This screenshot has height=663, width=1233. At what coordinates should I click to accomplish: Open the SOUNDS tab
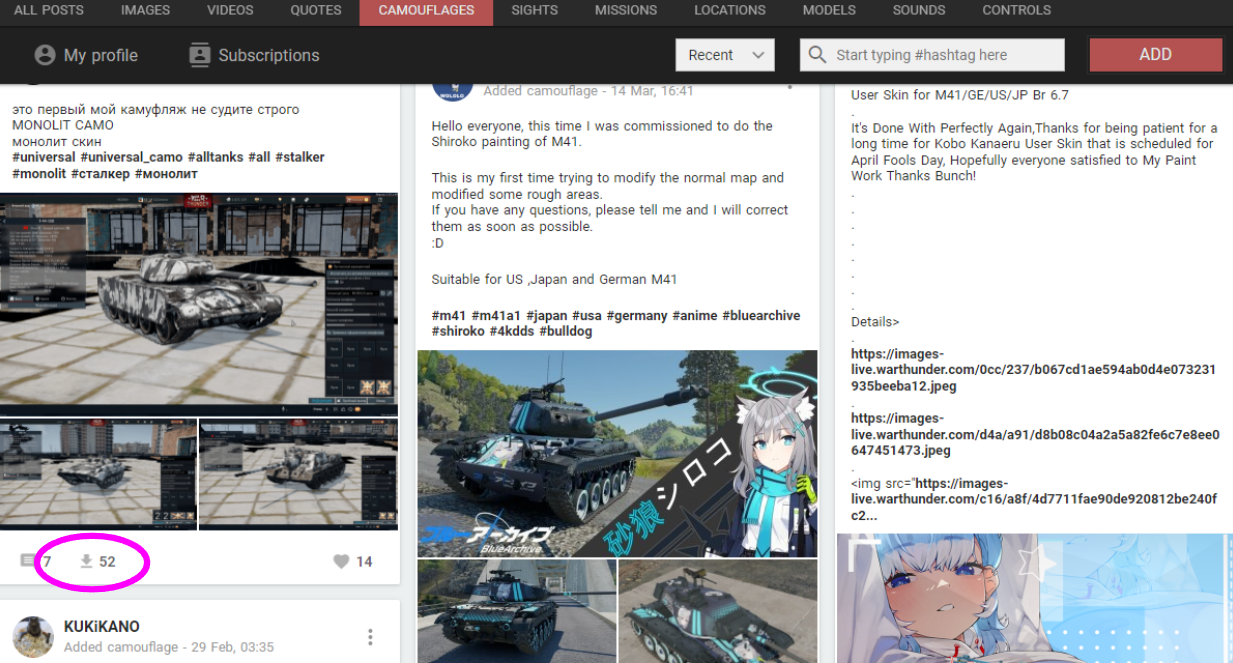coord(919,11)
